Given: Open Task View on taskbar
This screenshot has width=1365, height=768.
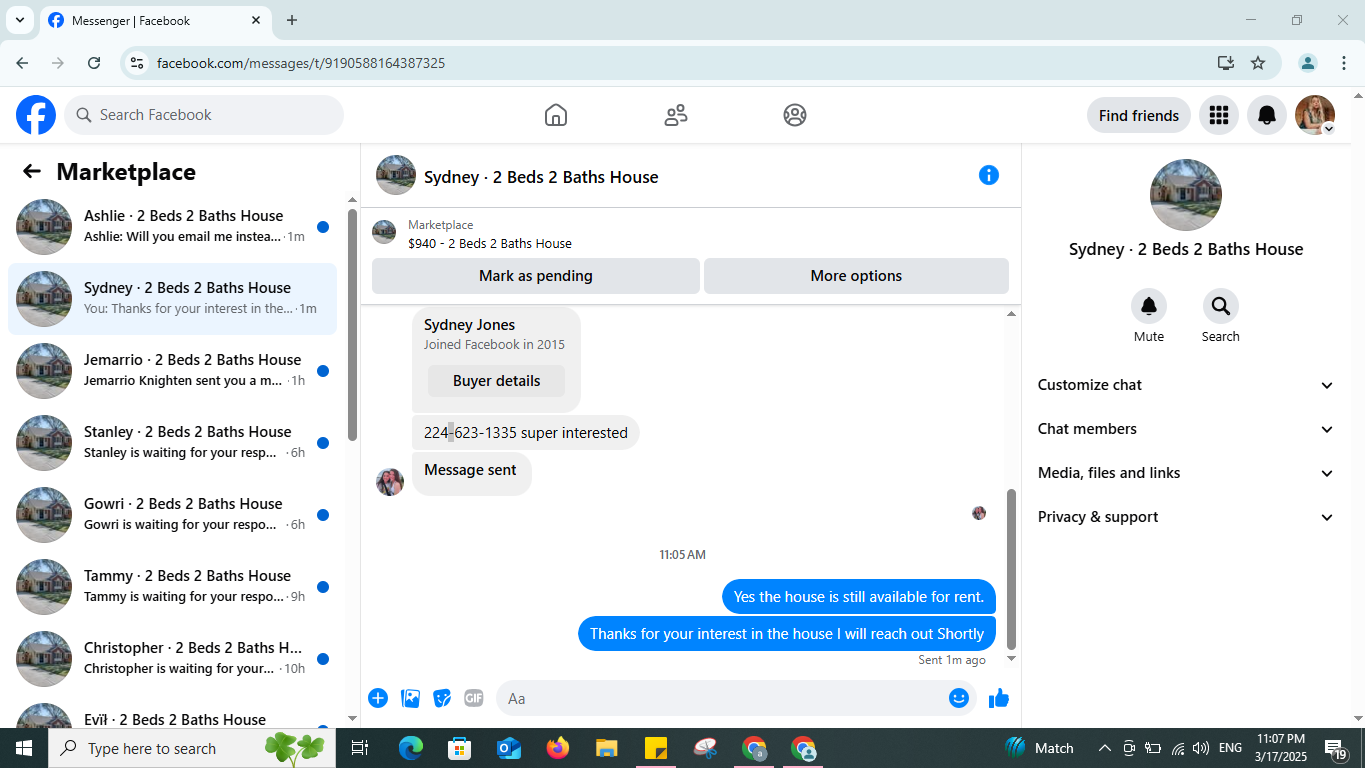Looking at the screenshot, I should (360, 748).
